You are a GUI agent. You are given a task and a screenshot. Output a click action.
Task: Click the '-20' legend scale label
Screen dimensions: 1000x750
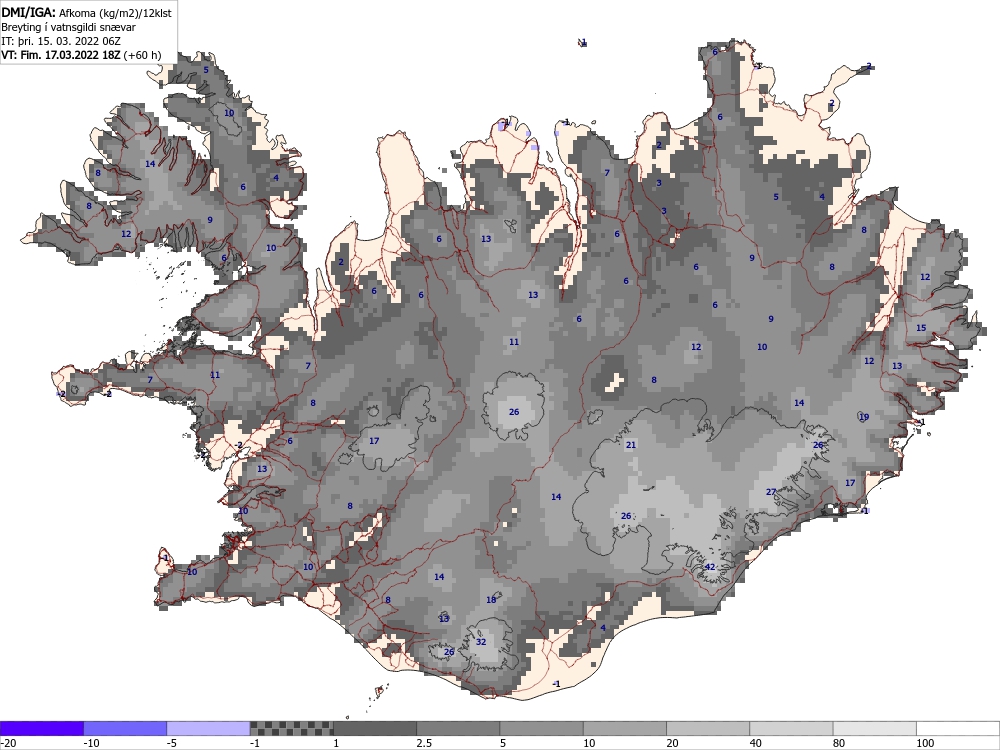(x=8, y=743)
